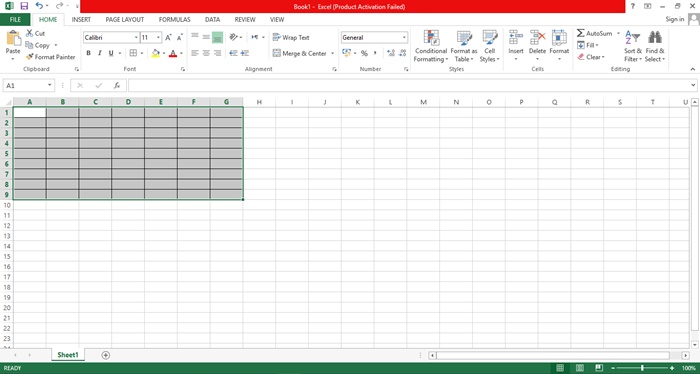
Task: Open Sort & Filter menu
Action: [x=633, y=46]
